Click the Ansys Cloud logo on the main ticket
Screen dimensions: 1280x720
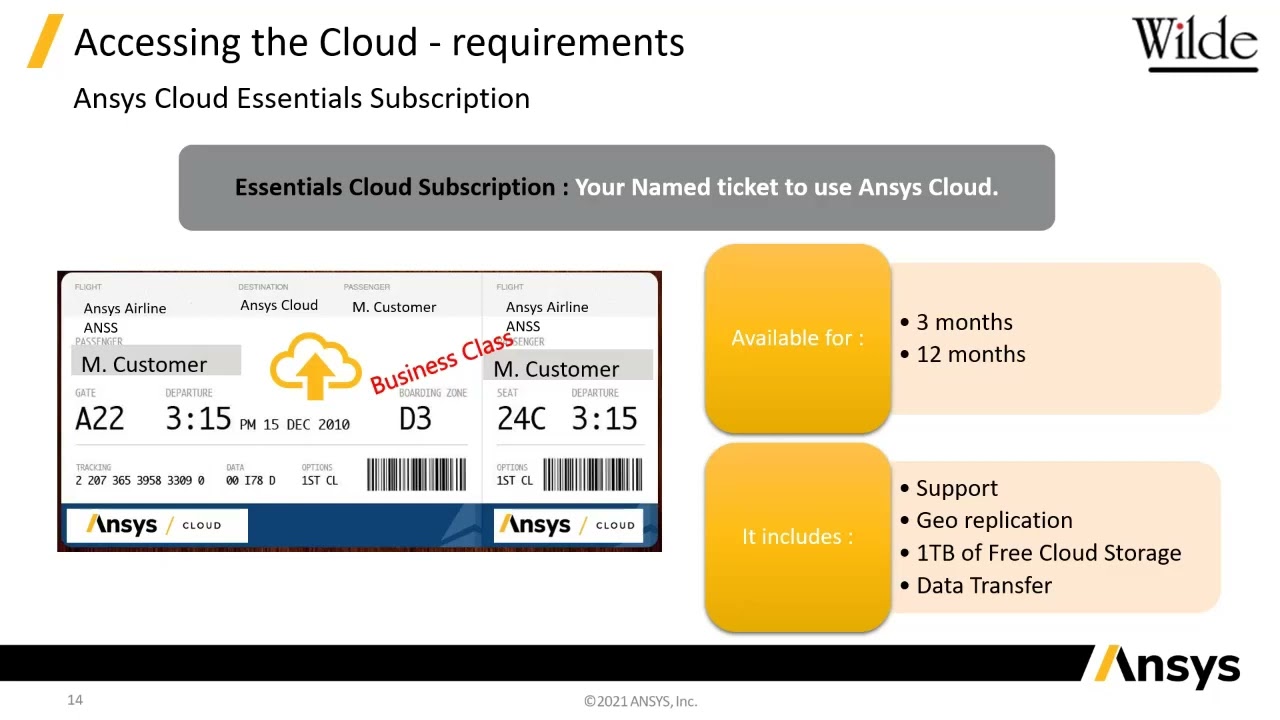[x=155, y=525]
